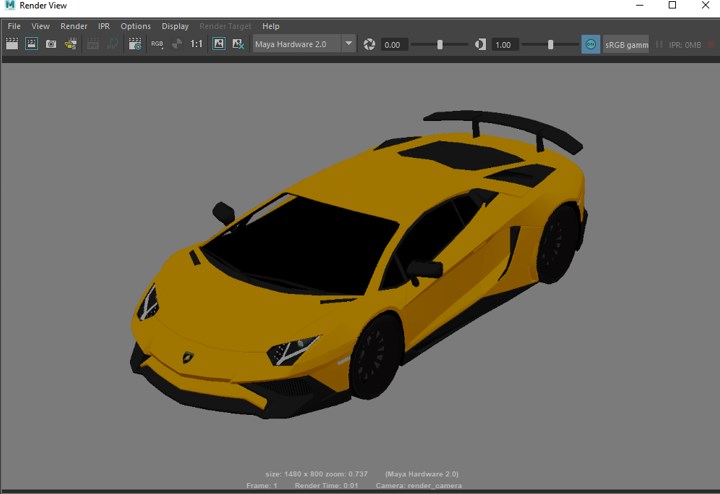Viewport: 720px width, 494px height.
Task: Click the gamma slider handle
Action: click(550, 45)
